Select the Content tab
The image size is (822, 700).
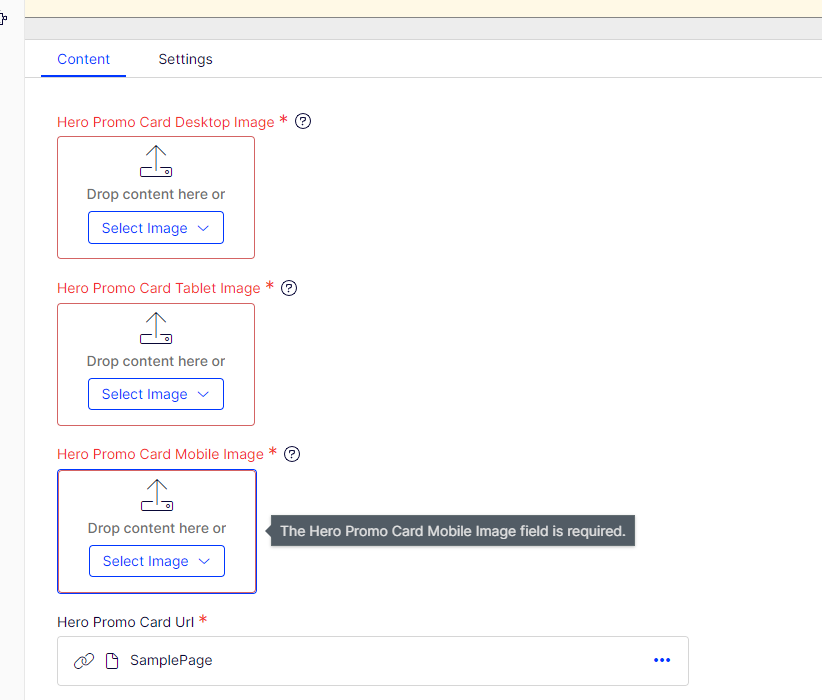click(x=83, y=59)
